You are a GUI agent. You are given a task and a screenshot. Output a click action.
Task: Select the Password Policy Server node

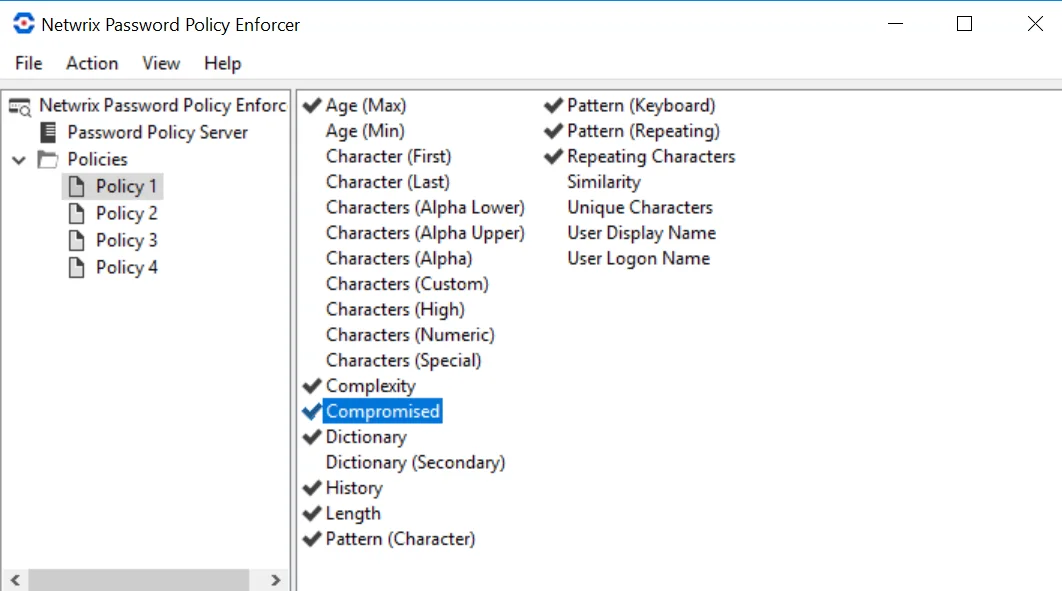pyautogui.click(x=158, y=133)
